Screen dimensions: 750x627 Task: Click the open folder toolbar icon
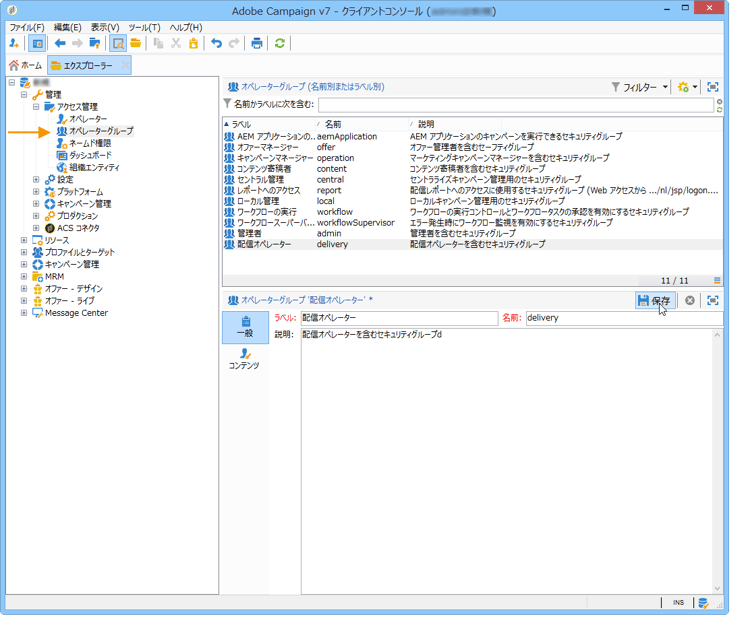click(136, 44)
